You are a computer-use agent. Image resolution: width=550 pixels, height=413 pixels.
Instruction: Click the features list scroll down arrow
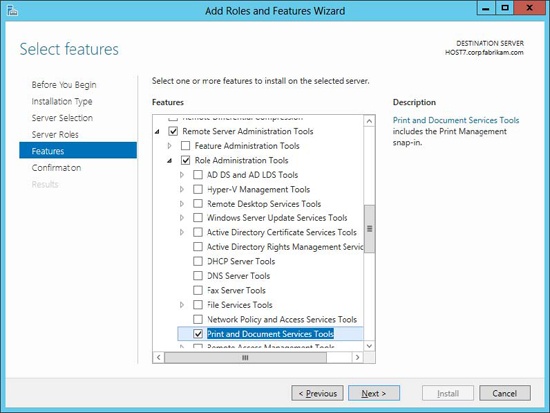coord(369,346)
